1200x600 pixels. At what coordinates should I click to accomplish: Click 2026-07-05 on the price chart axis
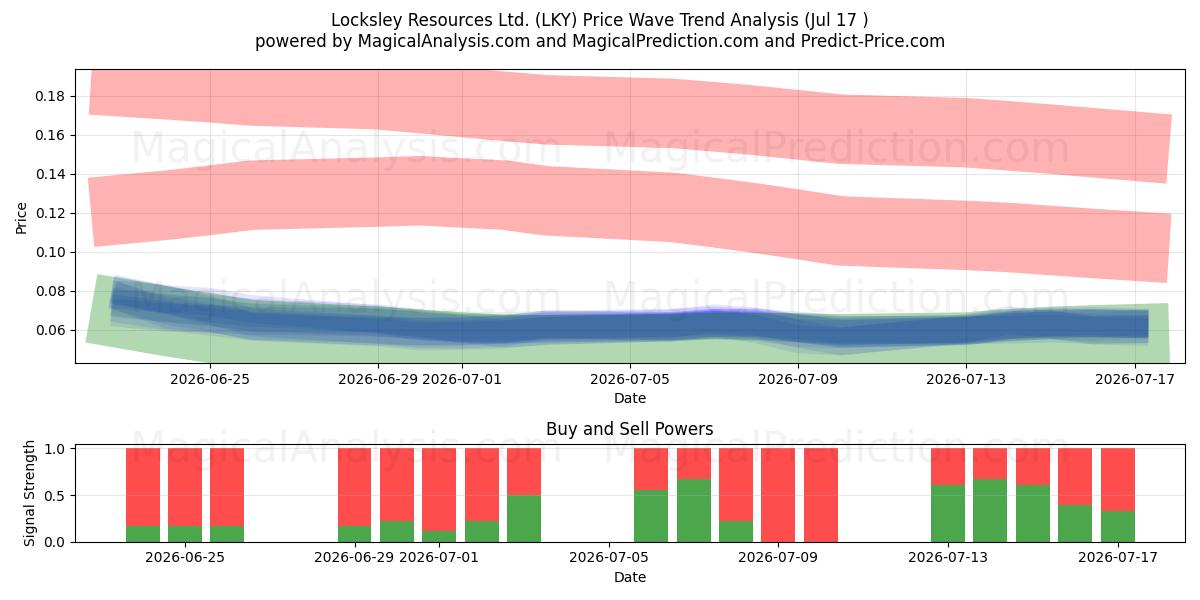coord(630,379)
